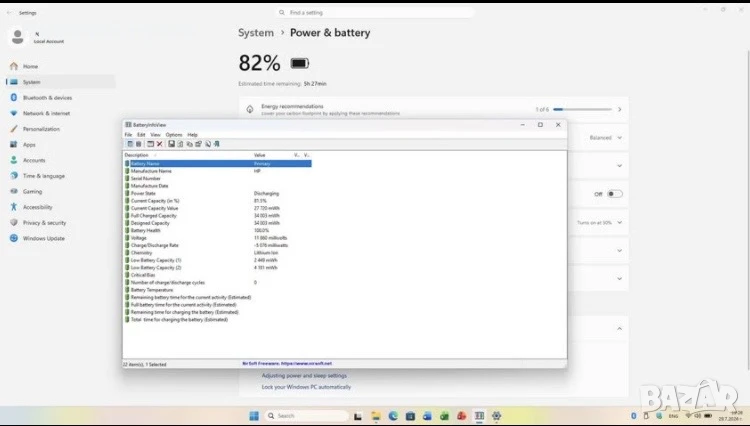Select the 'Battery Name' row
Image resolution: width=750 pixels, height=426 pixels.
tap(218, 164)
